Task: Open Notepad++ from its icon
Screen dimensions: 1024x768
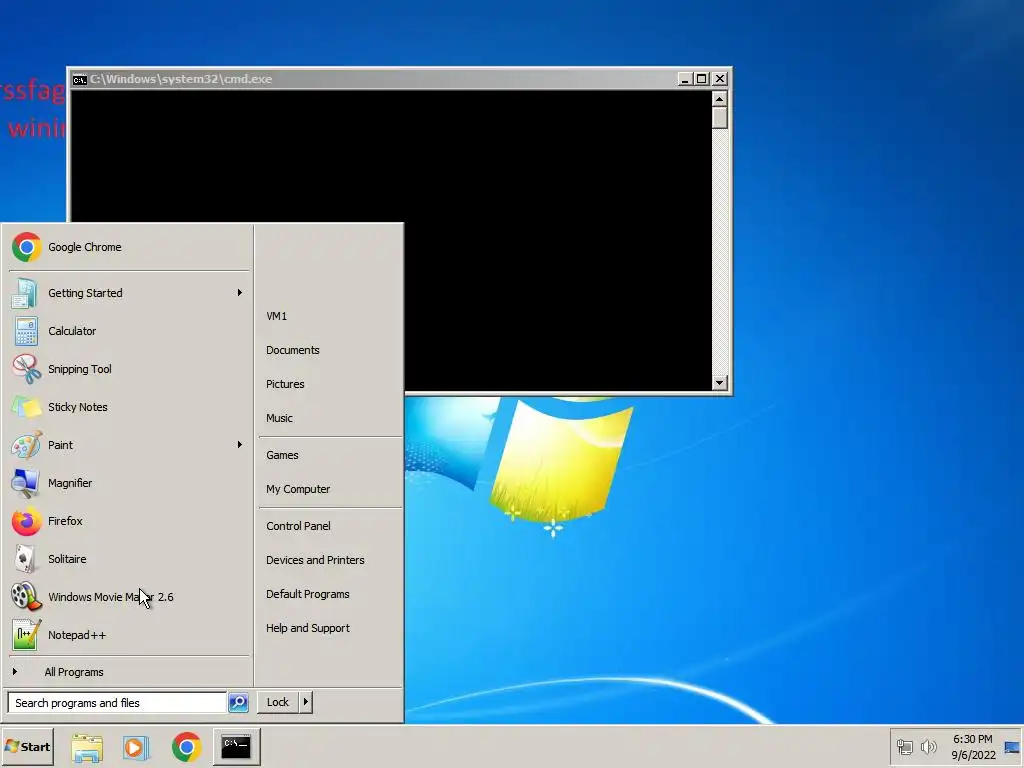Action: (26, 635)
